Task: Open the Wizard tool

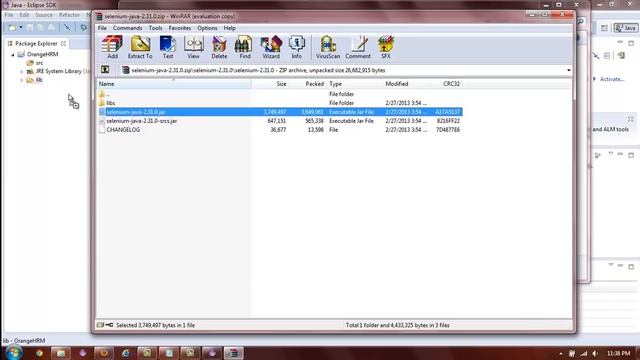Action: pyautogui.click(x=271, y=47)
